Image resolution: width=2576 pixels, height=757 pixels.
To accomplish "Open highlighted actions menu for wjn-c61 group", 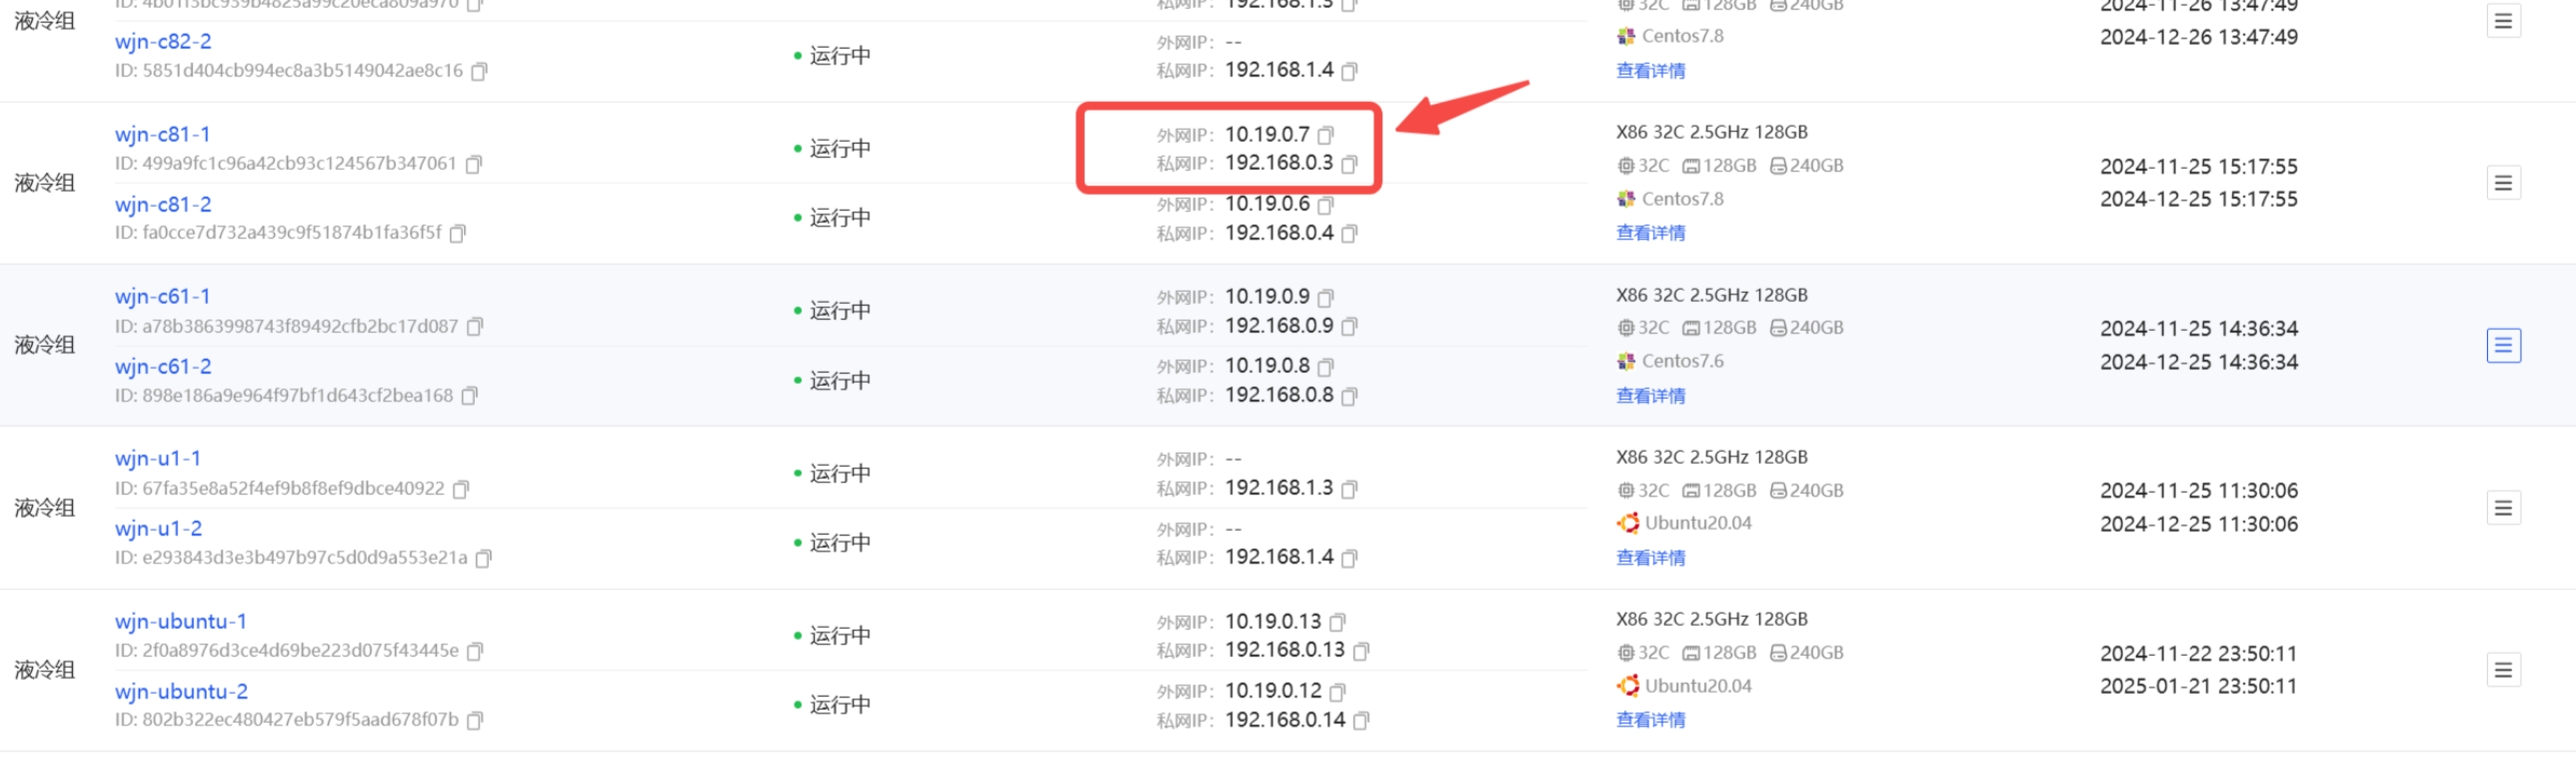I will (x=2503, y=346).
